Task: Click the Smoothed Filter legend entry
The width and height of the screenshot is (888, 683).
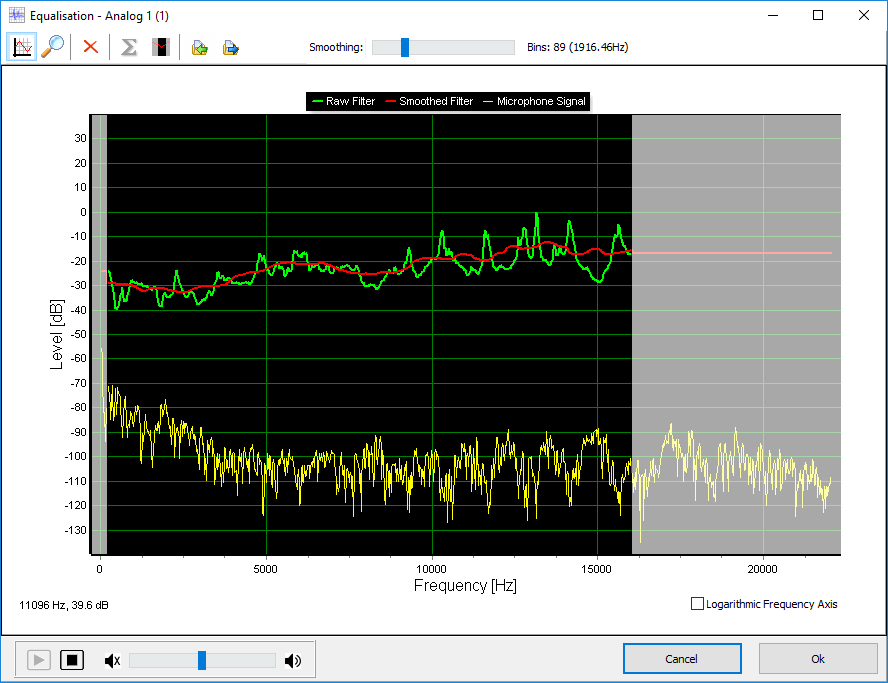Action: coord(429,101)
